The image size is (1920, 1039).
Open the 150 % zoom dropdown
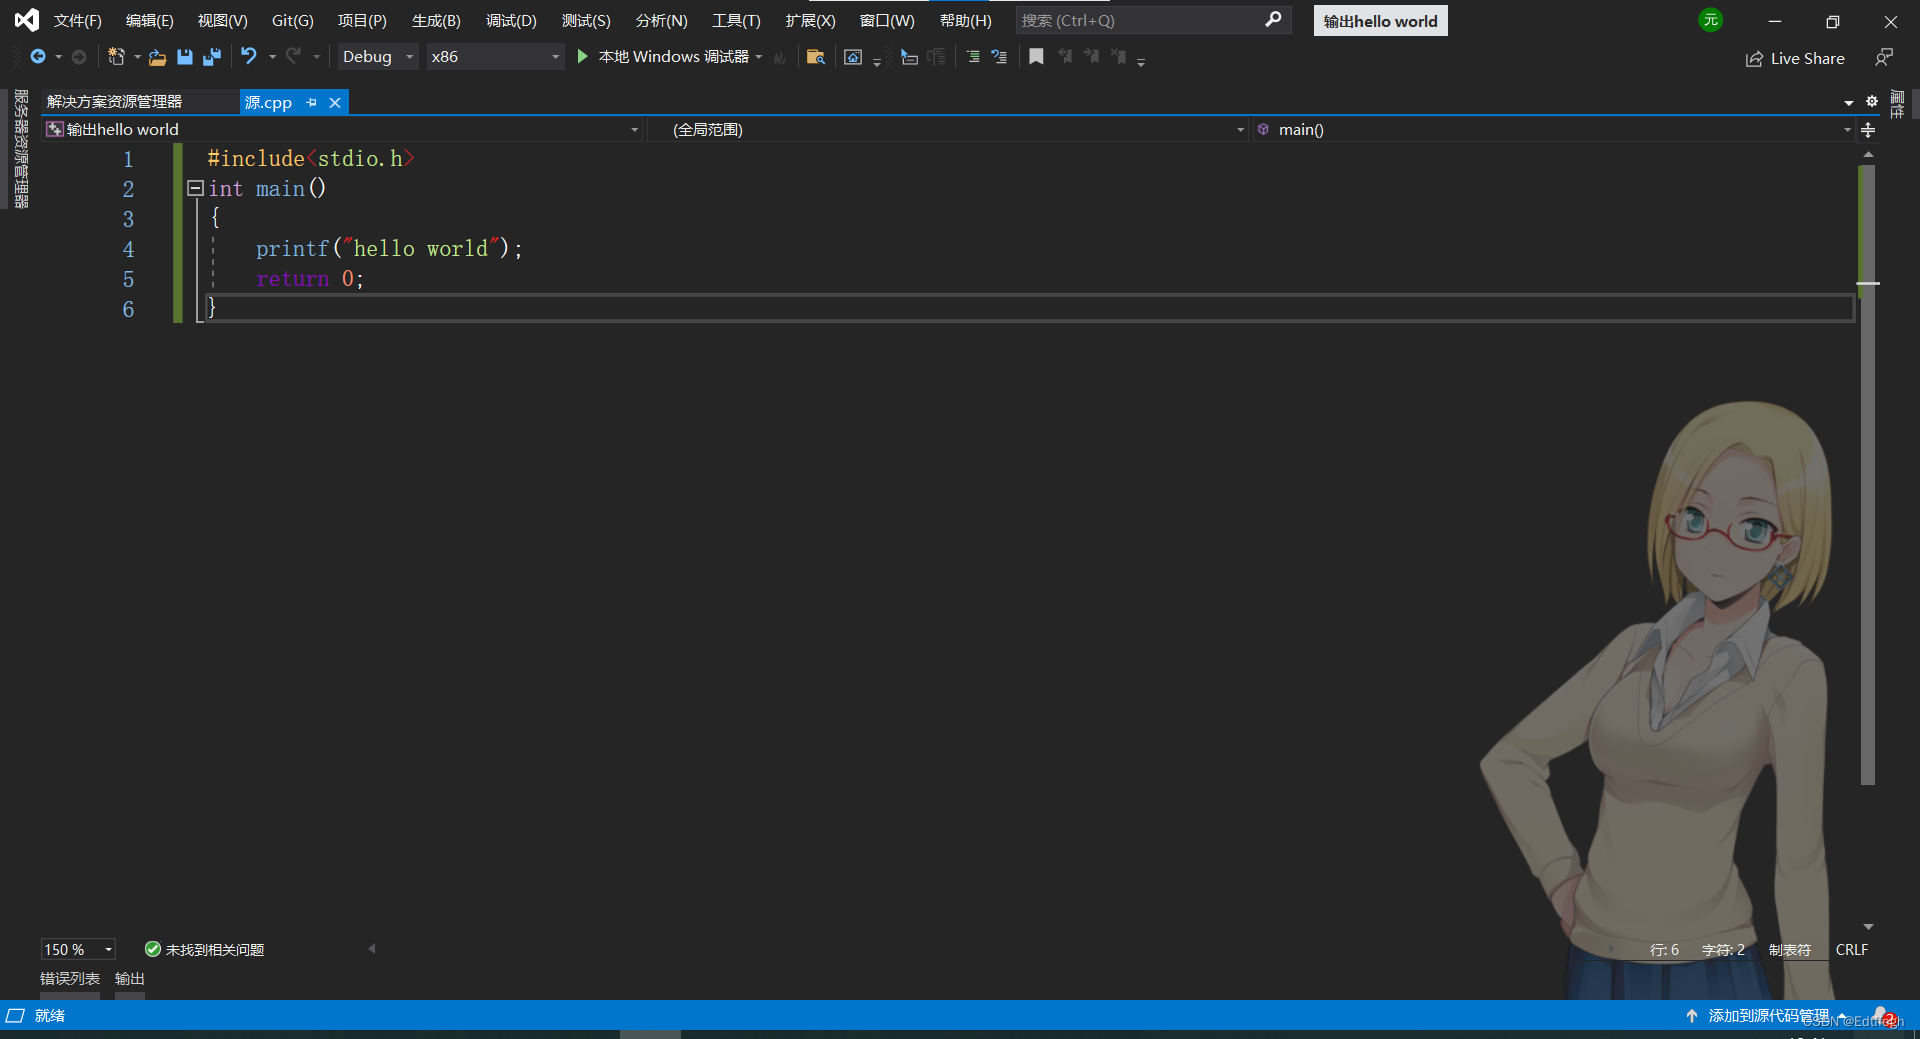(78, 949)
